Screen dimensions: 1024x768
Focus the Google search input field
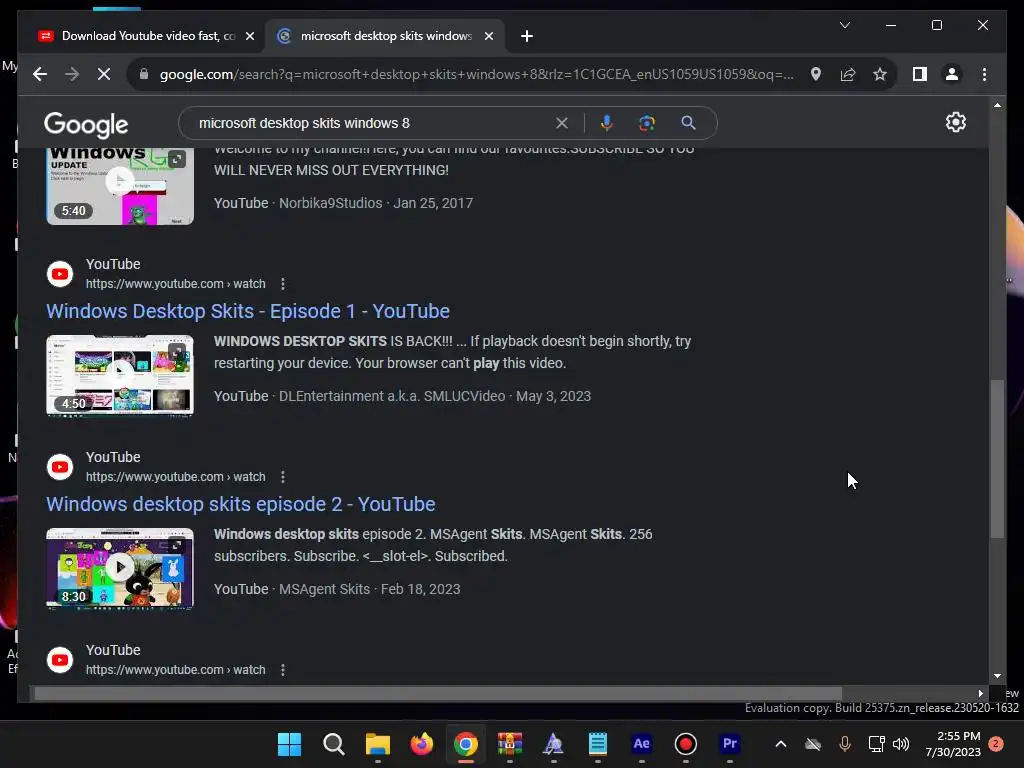(372, 123)
